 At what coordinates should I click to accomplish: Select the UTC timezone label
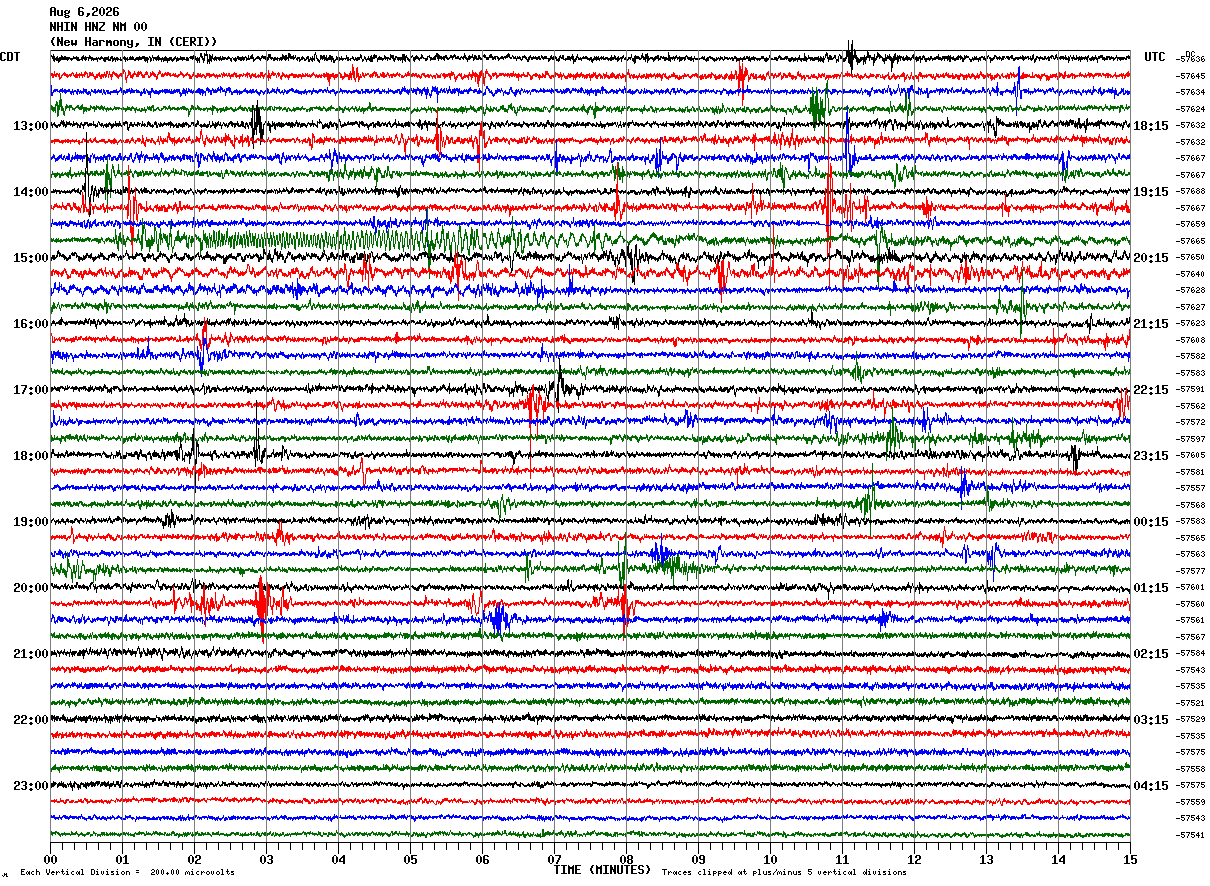click(x=1155, y=57)
